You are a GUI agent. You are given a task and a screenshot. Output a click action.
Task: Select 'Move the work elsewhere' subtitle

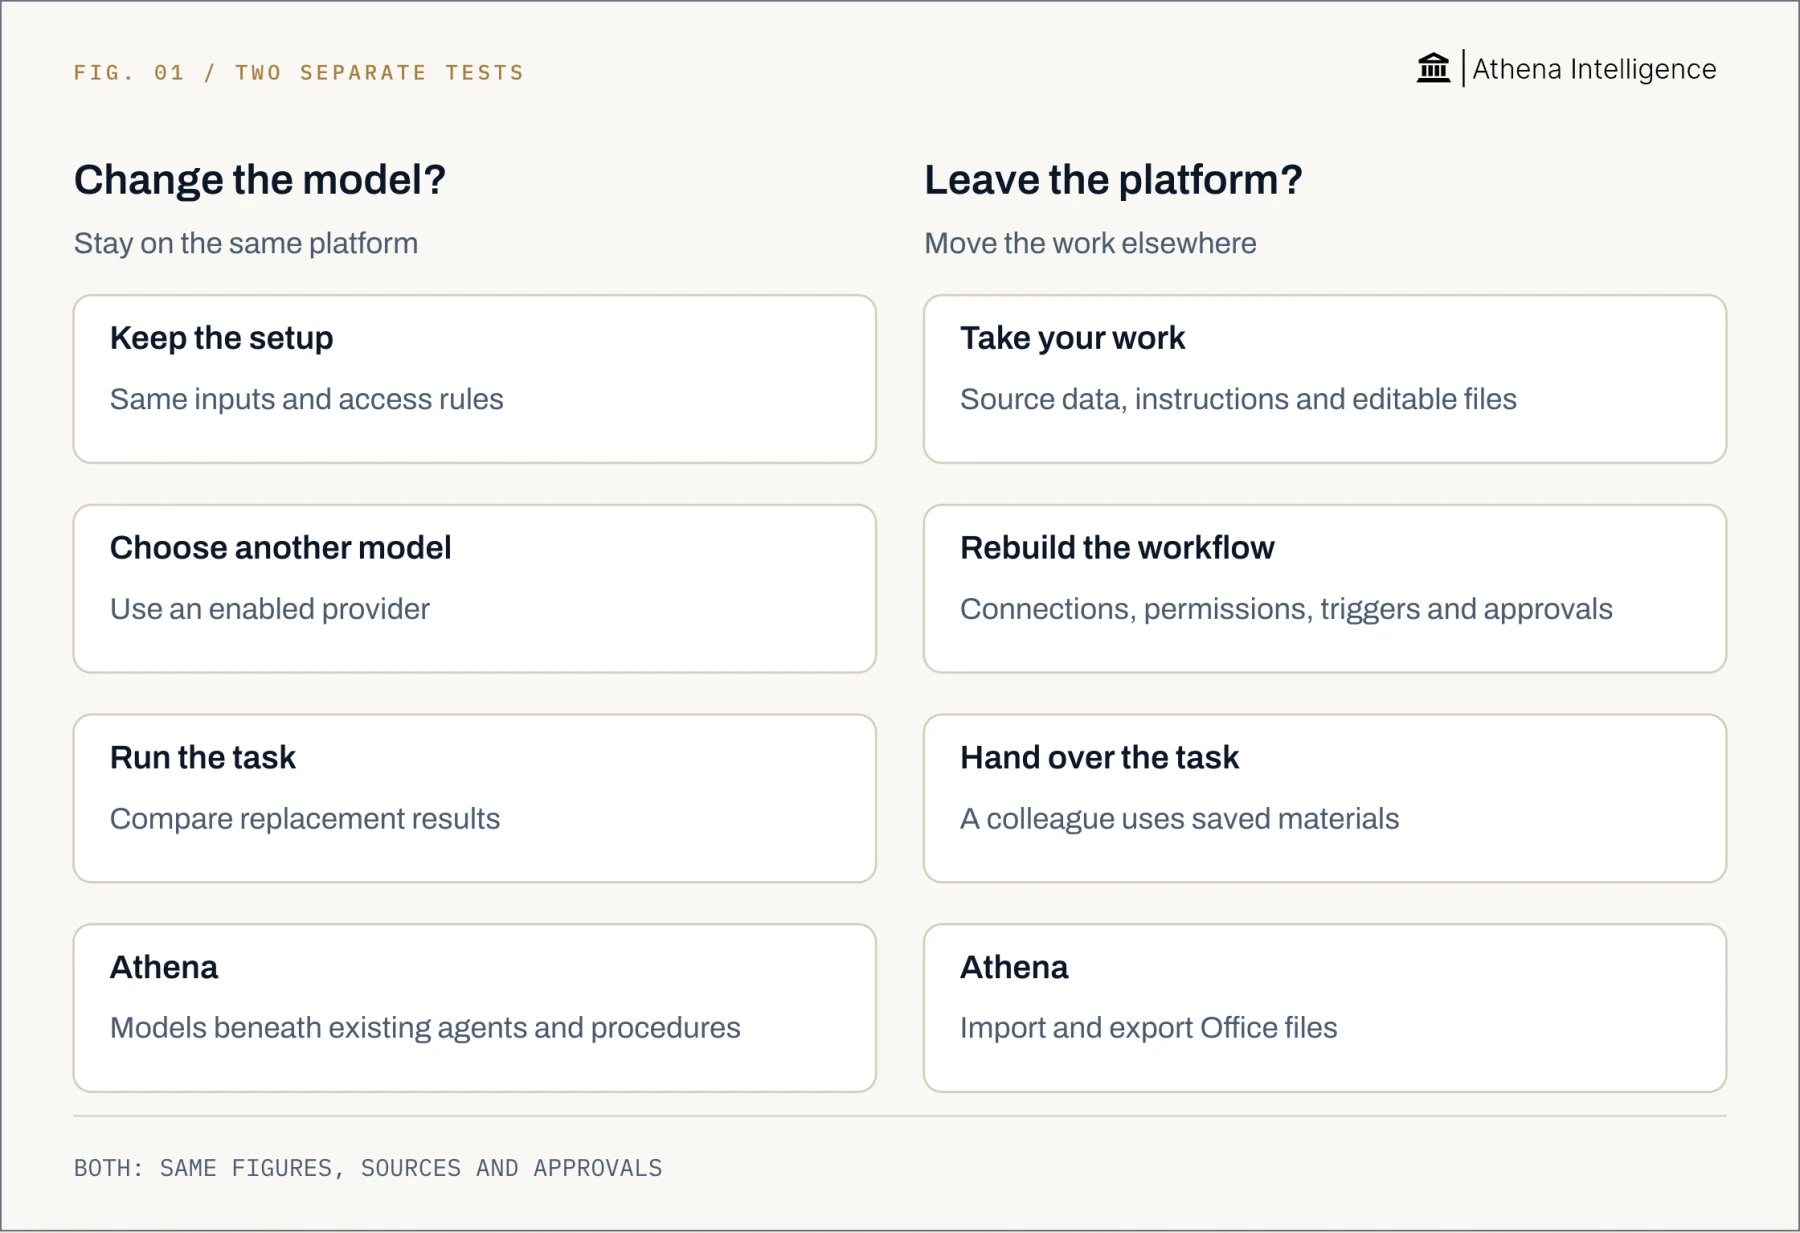(1090, 243)
